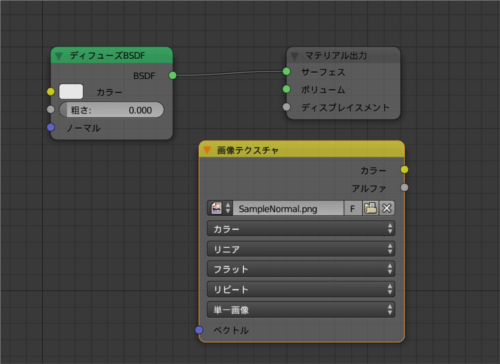Click the yellow カラー input socket on Diffuse node
The height and width of the screenshot is (364, 500).
pos(51,92)
